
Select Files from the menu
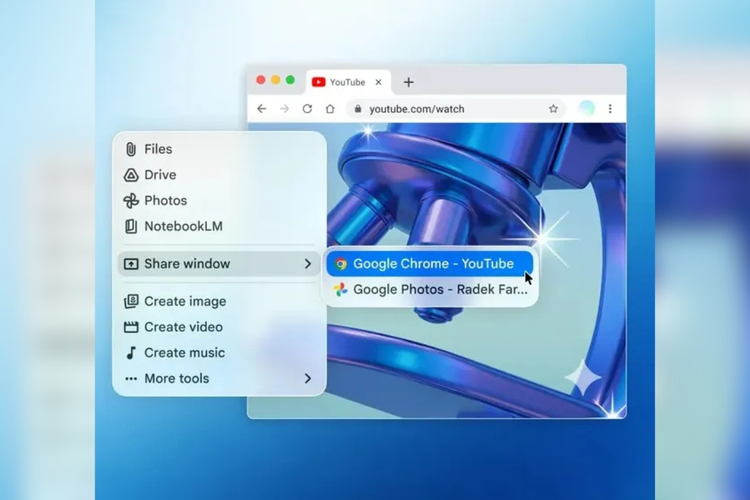tap(158, 149)
